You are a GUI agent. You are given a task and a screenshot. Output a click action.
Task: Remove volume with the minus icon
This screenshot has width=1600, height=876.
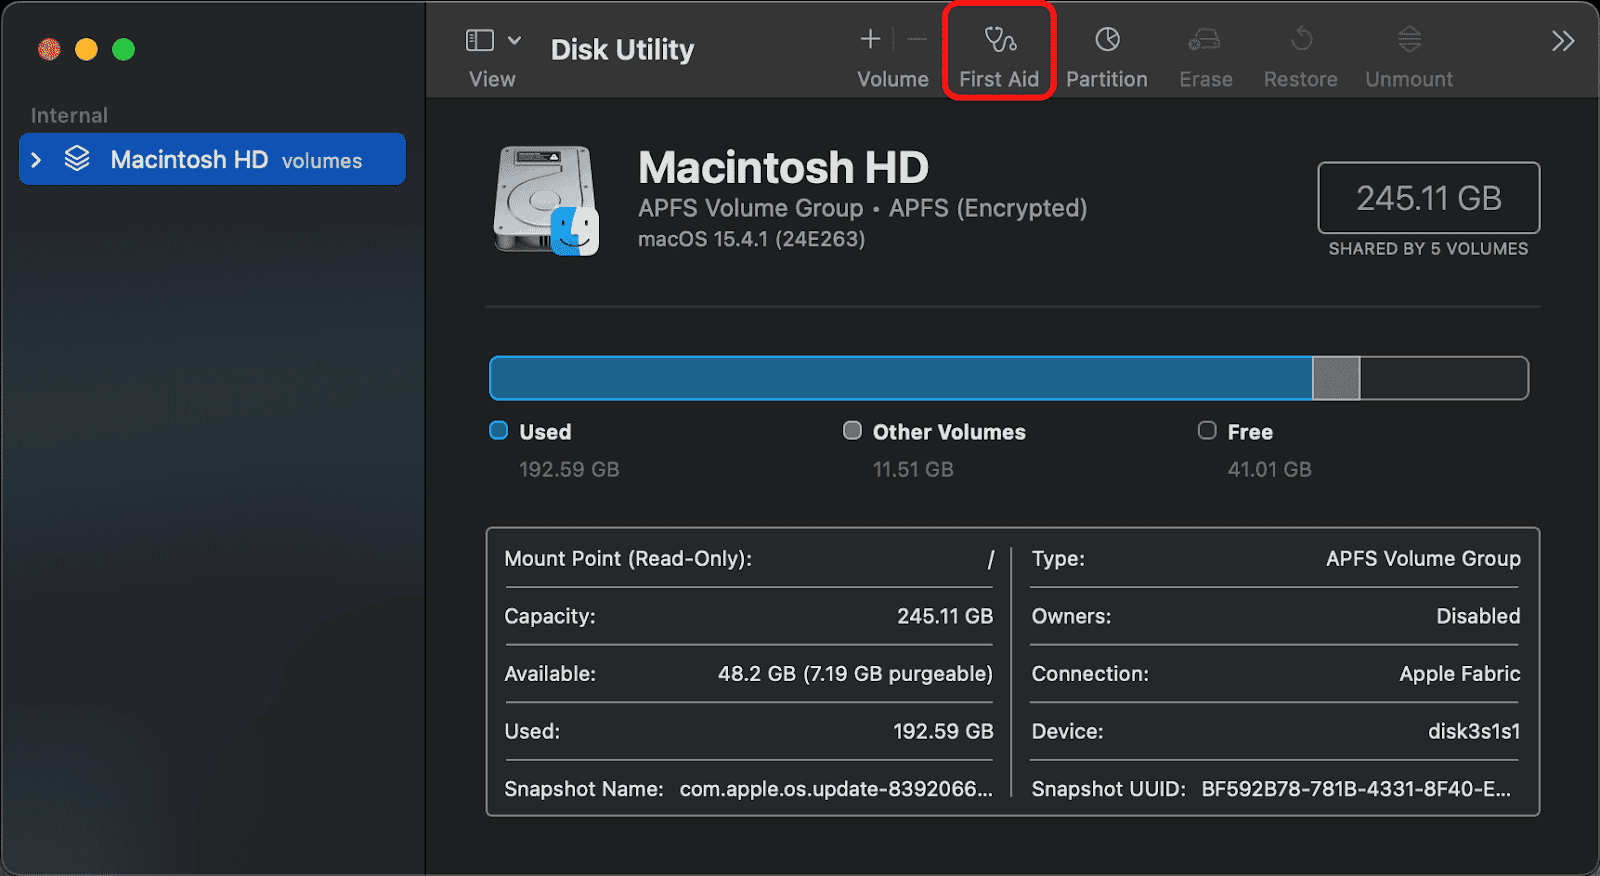[x=917, y=40]
